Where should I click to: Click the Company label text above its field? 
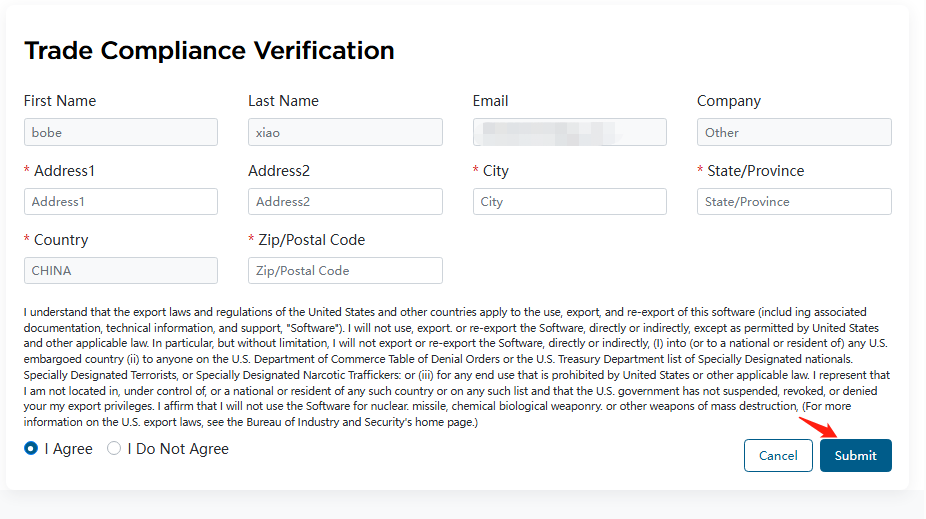(728, 101)
